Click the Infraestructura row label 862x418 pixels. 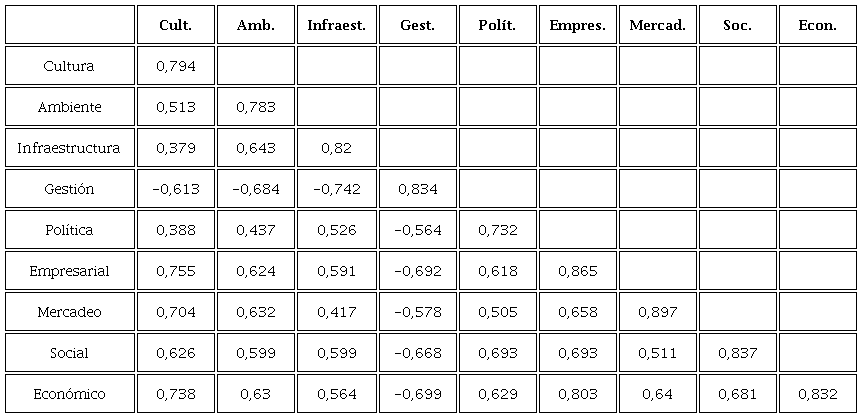point(69,148)
